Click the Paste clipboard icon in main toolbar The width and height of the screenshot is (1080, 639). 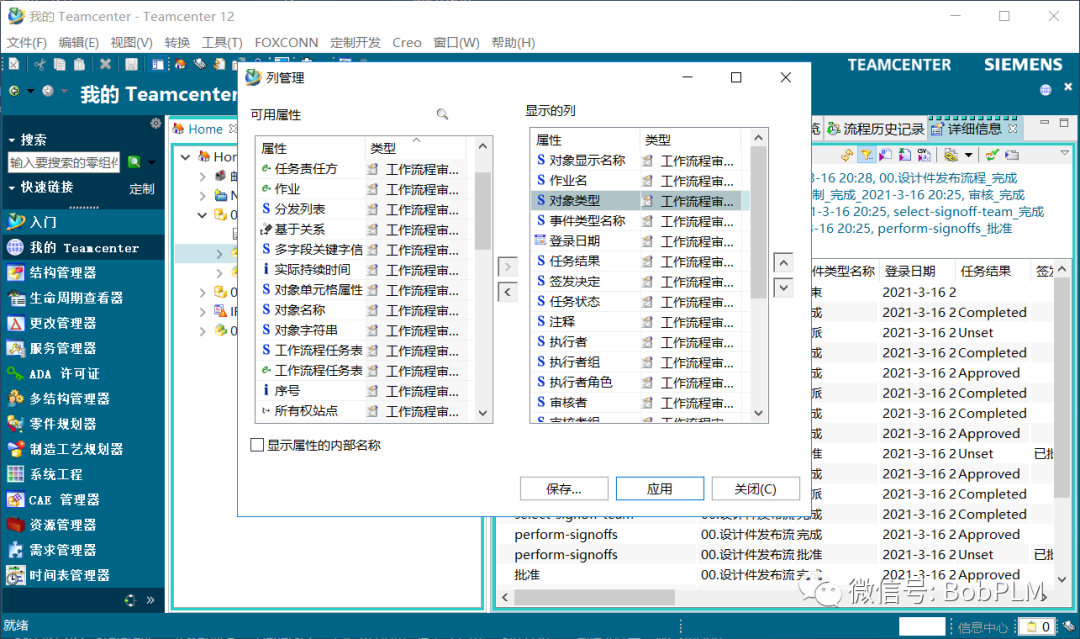point(80,65)
